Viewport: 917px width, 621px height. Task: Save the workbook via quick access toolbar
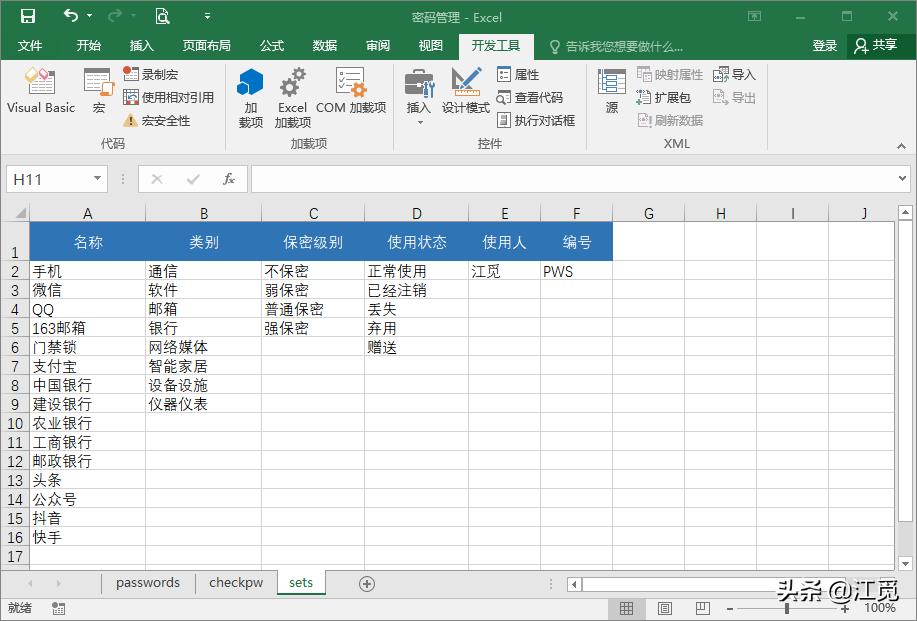[27, 16]
